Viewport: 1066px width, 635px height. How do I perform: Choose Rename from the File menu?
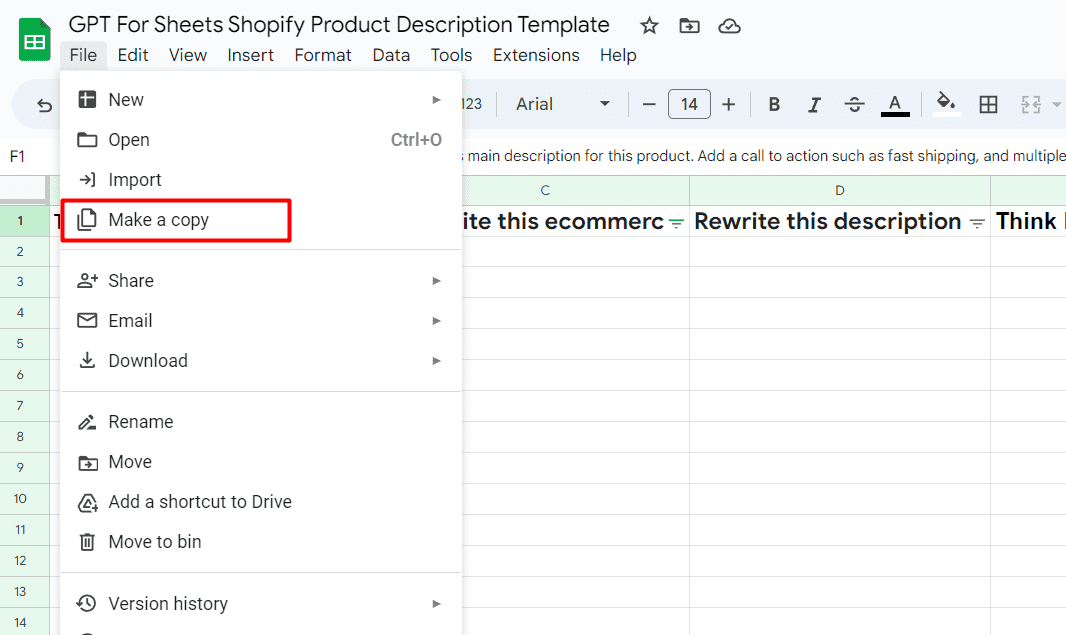(x=261, y=422)
